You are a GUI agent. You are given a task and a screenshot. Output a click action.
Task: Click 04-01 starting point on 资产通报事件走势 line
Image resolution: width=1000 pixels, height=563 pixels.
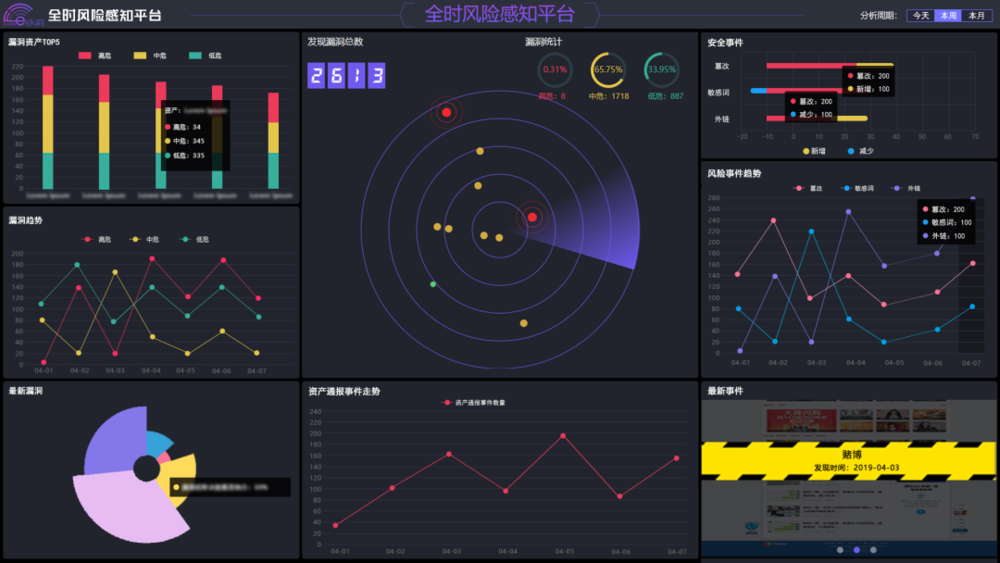point(335,525)
